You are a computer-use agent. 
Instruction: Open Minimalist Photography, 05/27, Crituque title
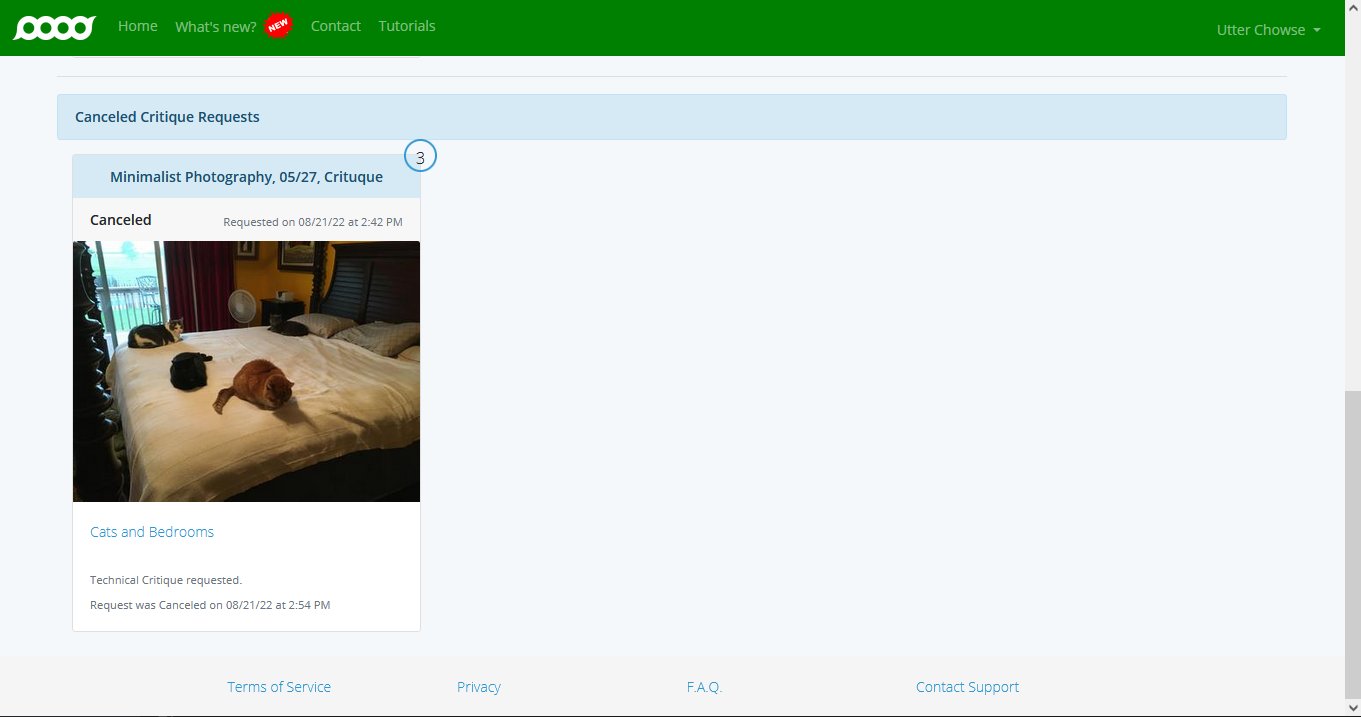click(x=246, y=177)
